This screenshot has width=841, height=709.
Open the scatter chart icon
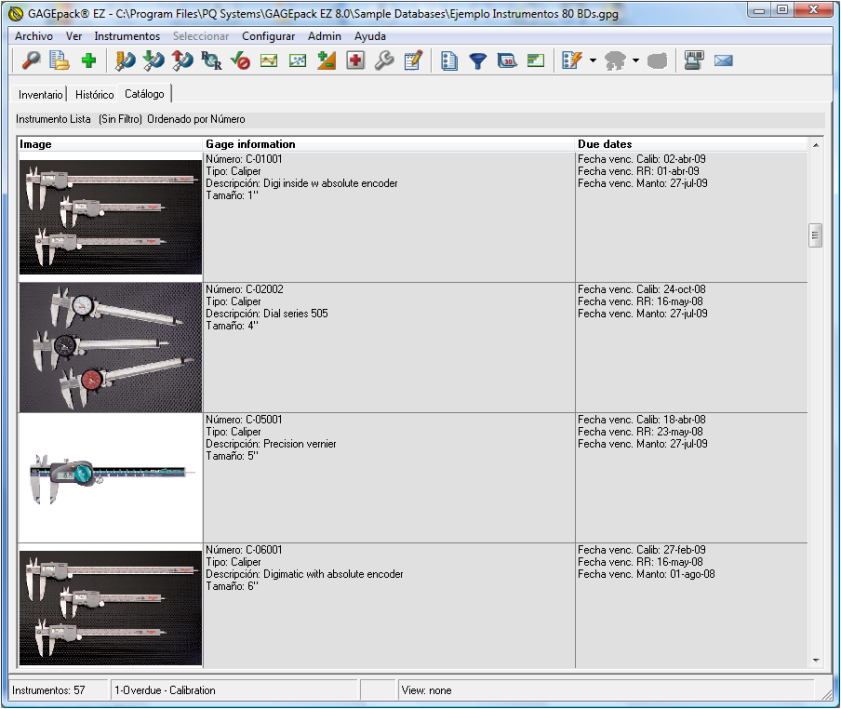(298, 60)
